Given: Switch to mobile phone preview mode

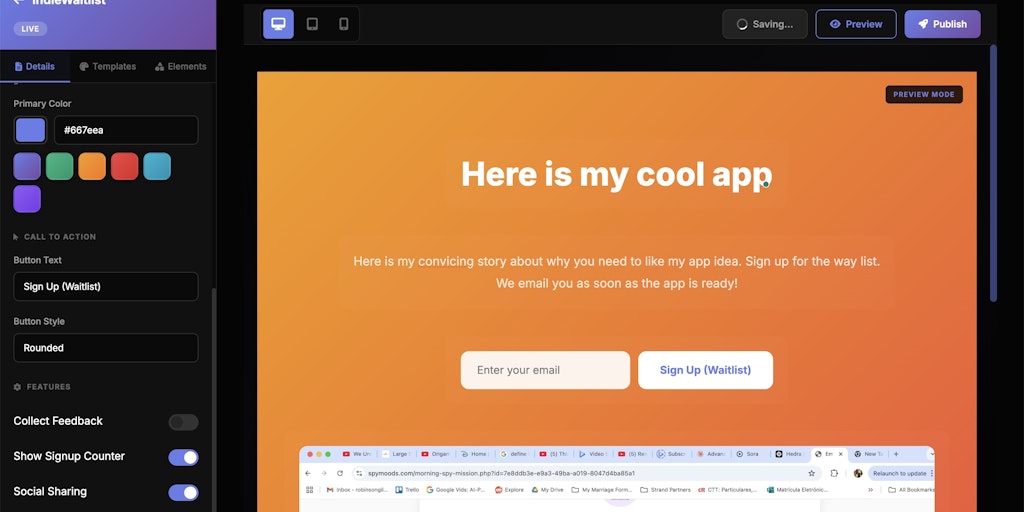Looking at the screenshot, I should pyautogui.click(x=343, y=24).
